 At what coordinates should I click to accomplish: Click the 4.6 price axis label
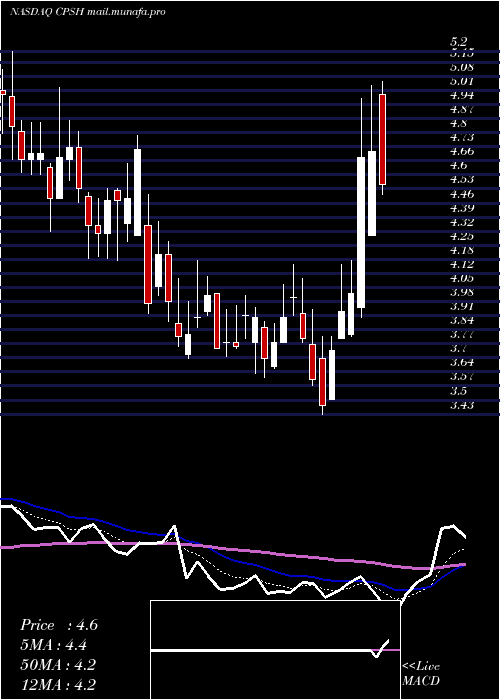[459, 165]
